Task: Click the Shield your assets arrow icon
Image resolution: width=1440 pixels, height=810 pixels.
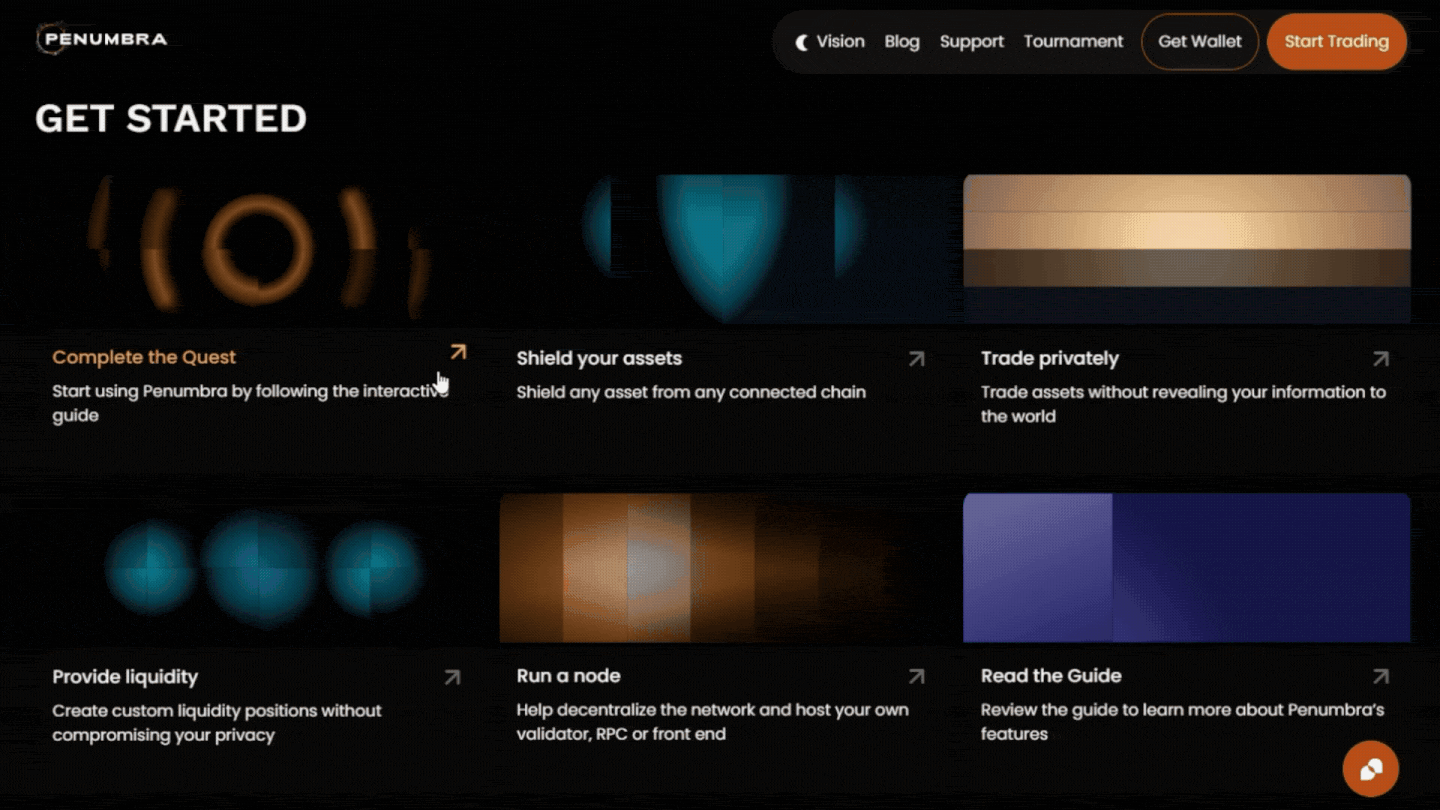Action: (917, 358)
